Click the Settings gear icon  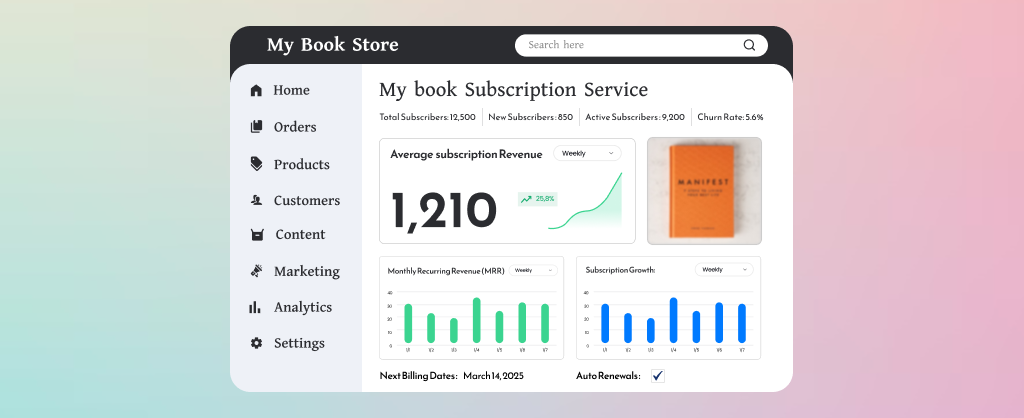pyautogui.click(x=256, y=343)
